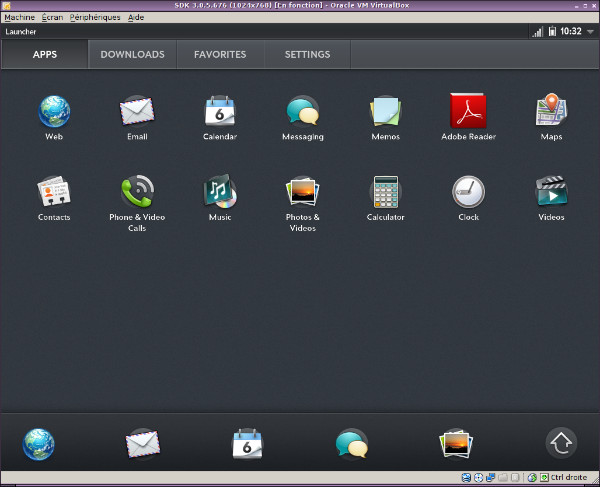
Task: Click the VirtualBox hard disk activity icon
Action: pos(466,477)
